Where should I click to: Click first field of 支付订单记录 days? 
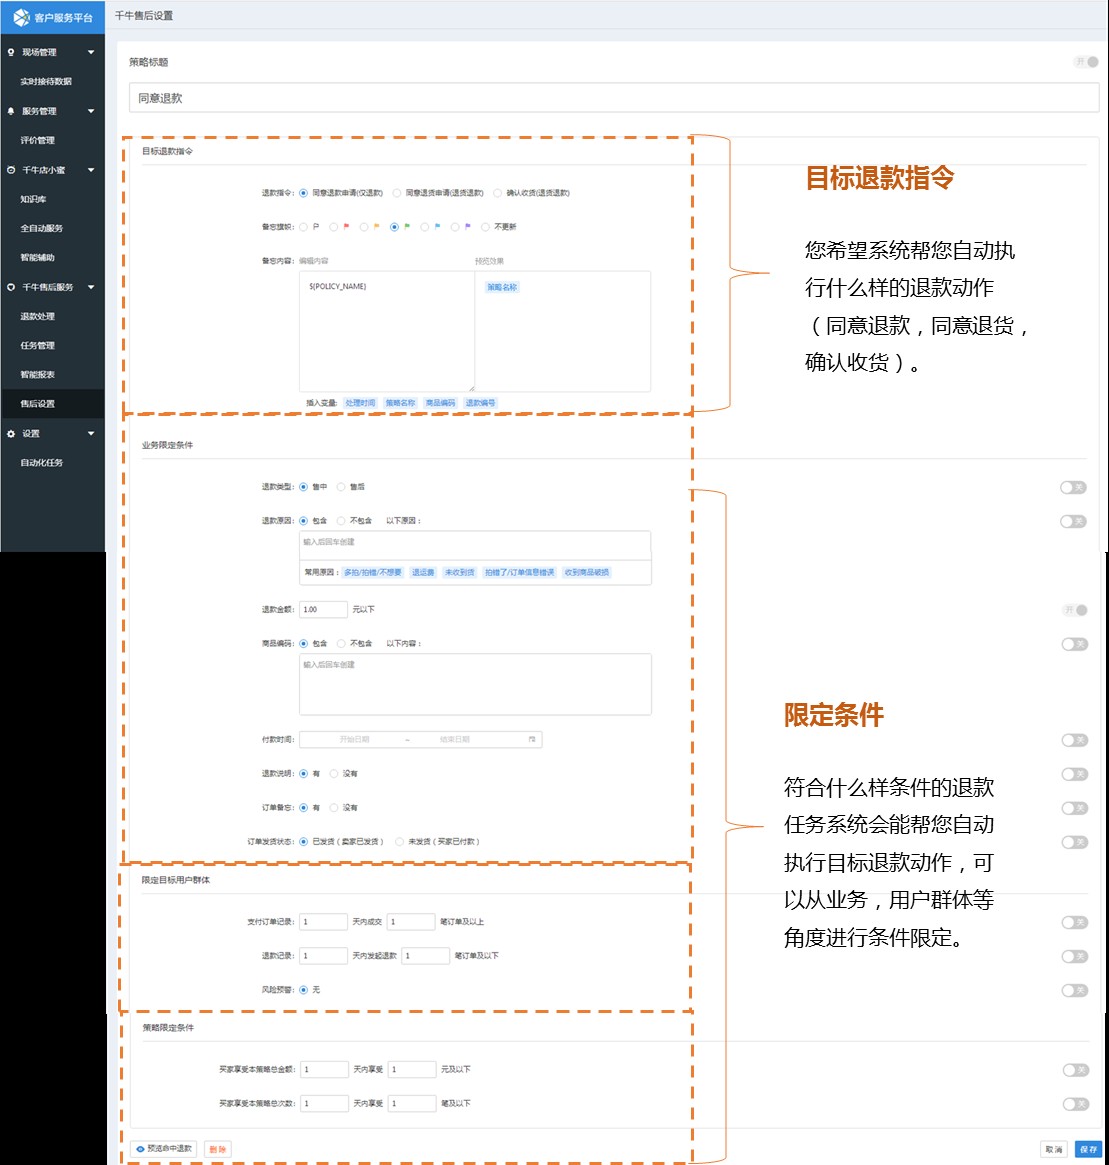323,922
